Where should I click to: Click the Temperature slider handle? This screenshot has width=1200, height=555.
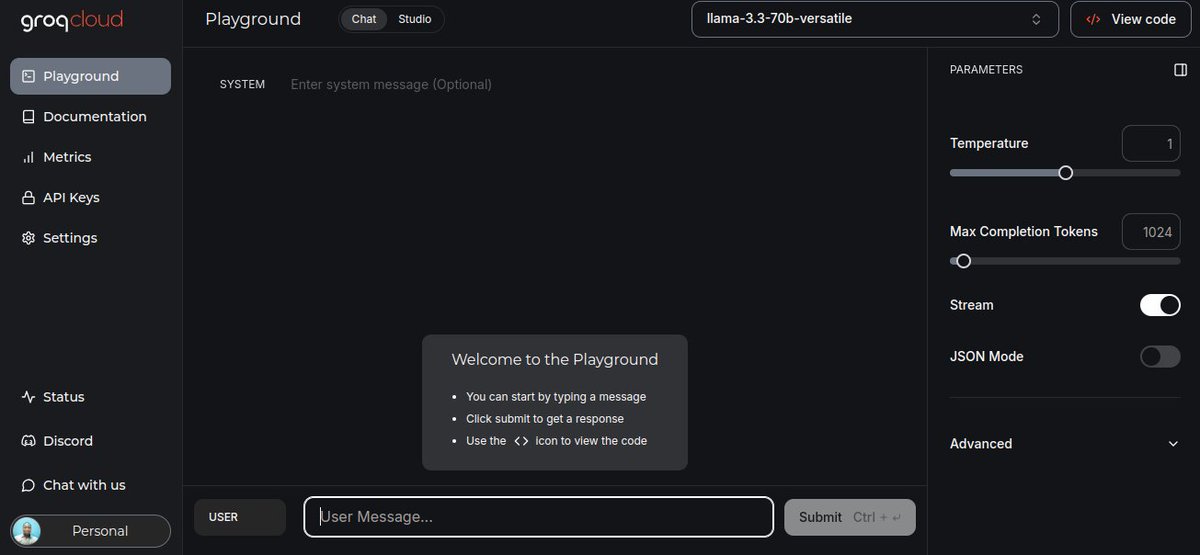coord(1065,173)
